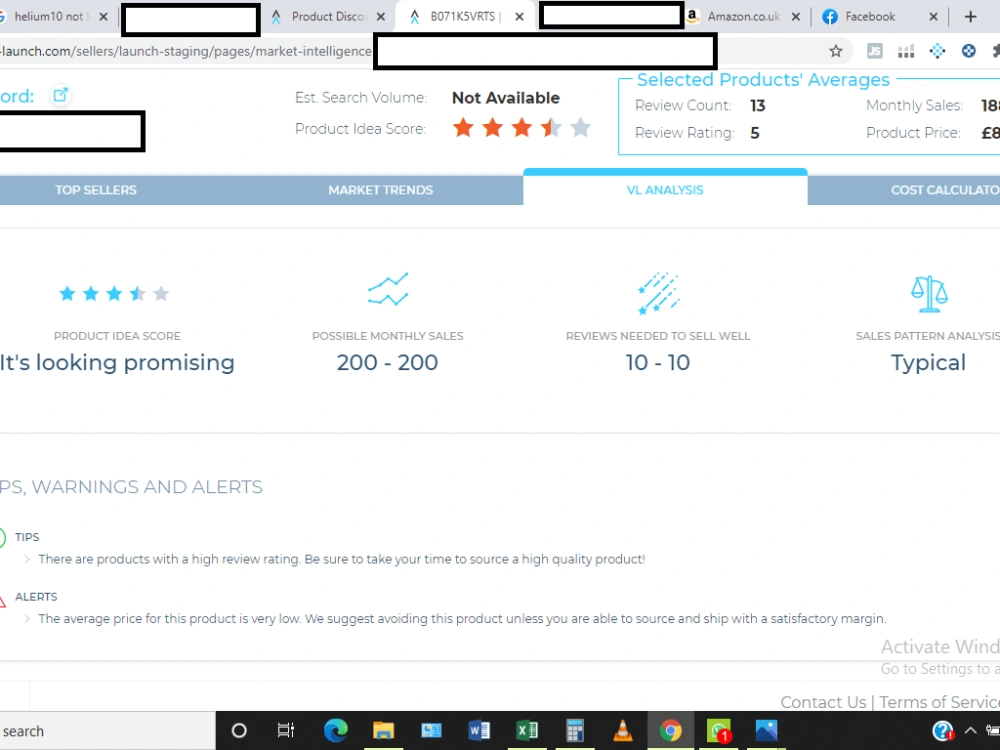Screen dimensions: 1000x750
Task: Open the JS browser extension
Action: (x=874, y=51)
